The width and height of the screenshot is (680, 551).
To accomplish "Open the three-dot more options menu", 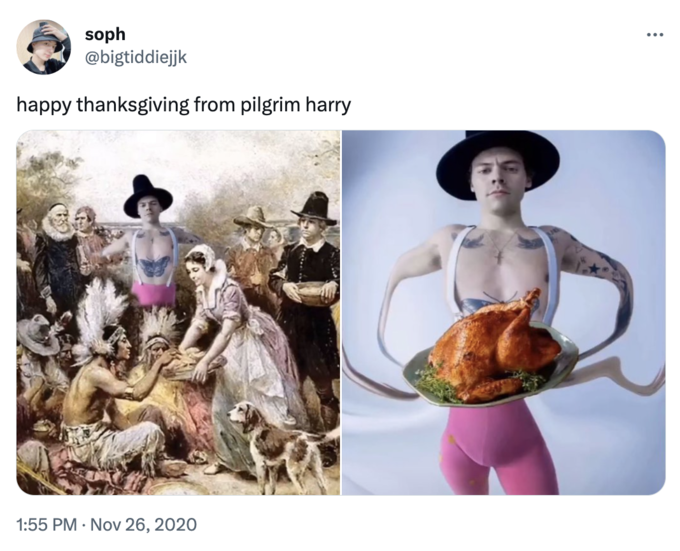I will click(x=654, y=35).
